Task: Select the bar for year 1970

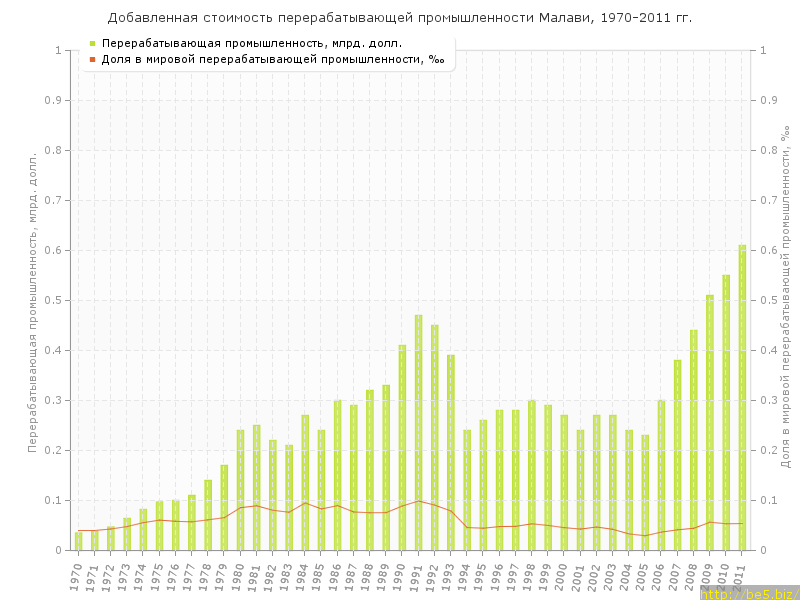Action: coord(78,541)
